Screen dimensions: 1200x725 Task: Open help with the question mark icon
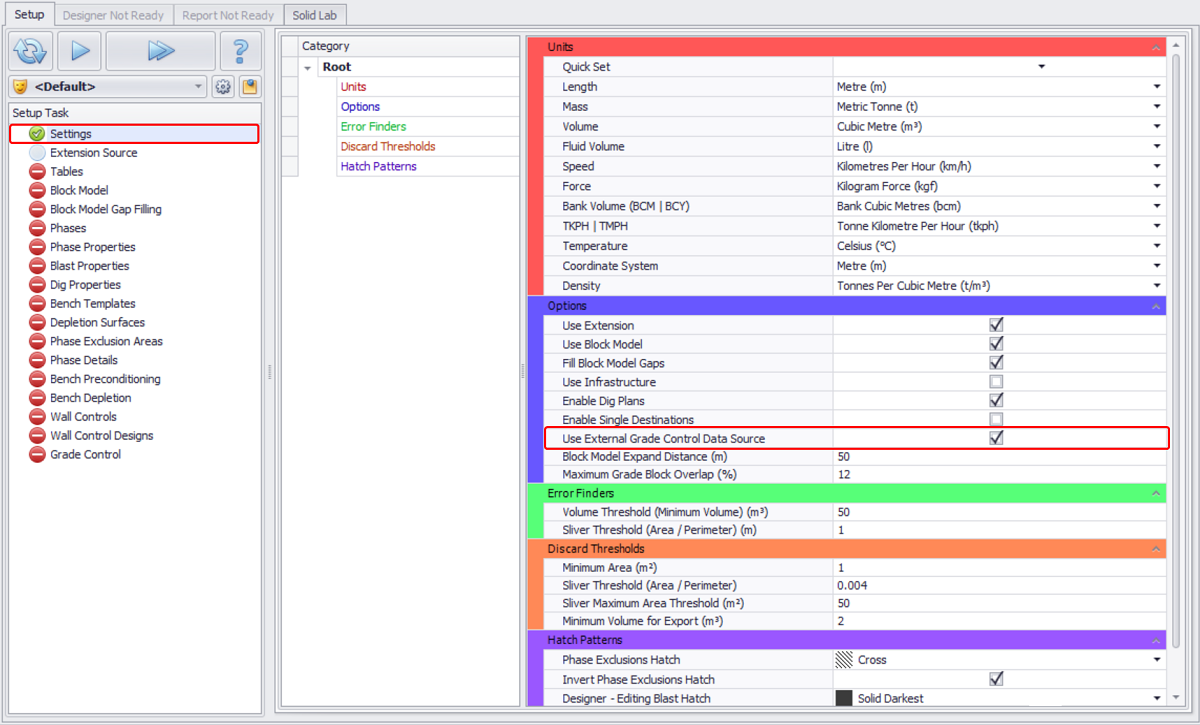click(x=240, y=50)
